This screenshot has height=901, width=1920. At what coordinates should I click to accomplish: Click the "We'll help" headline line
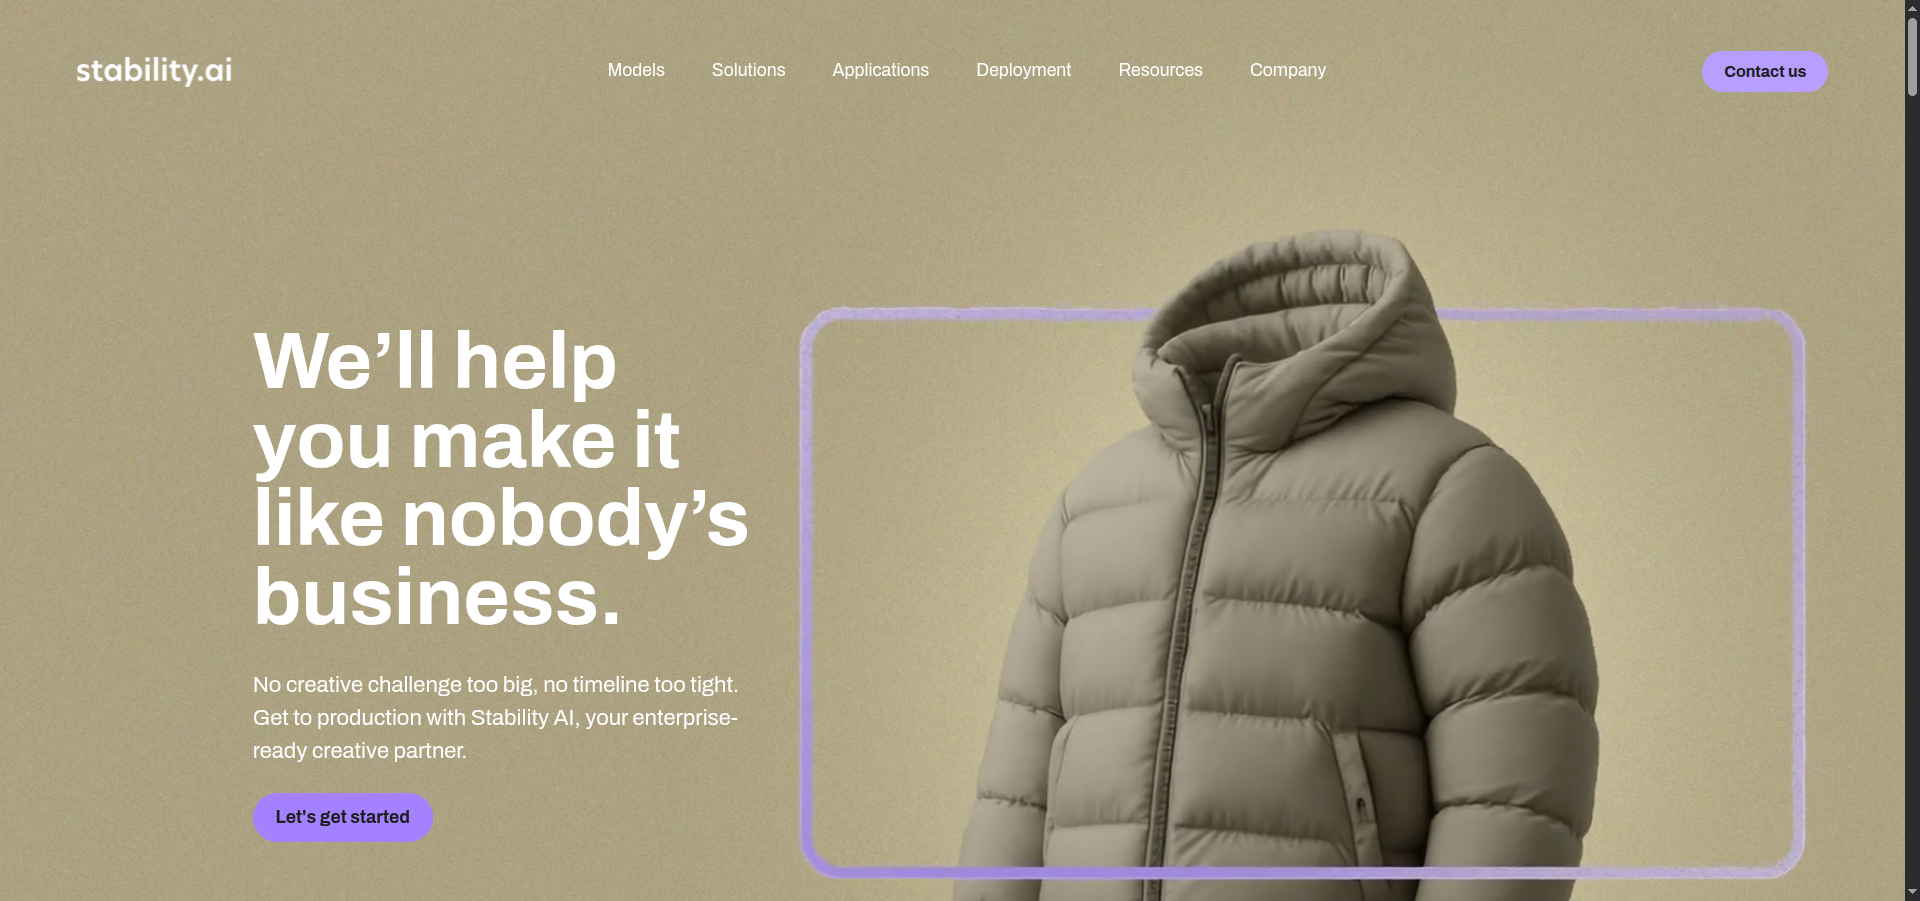pos(435,362)
